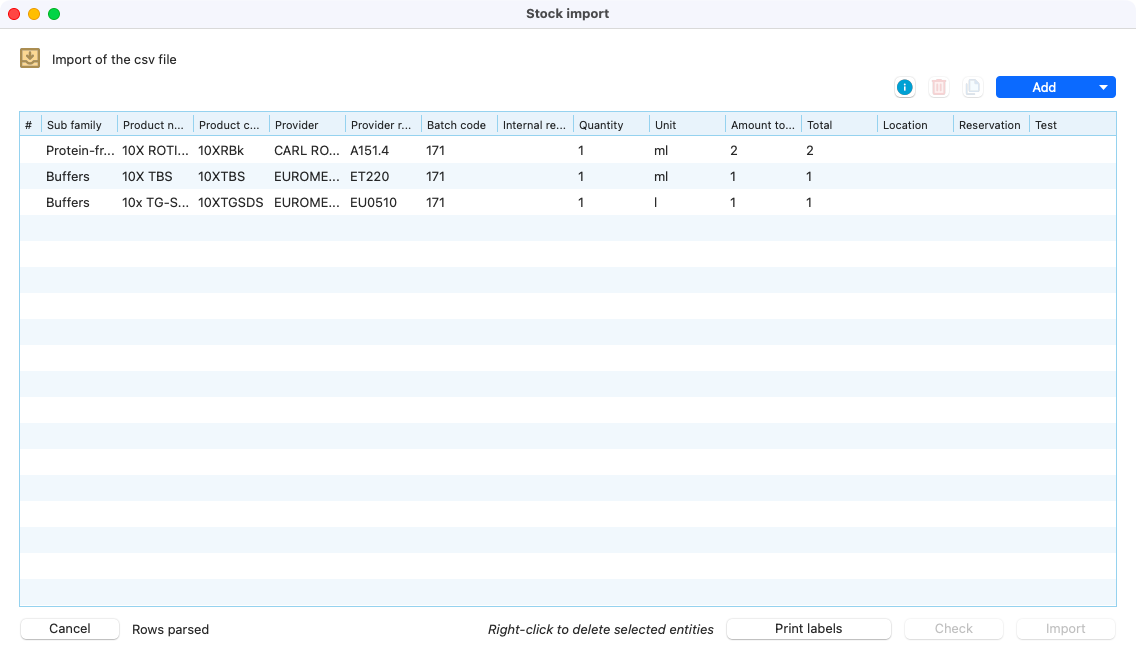1136x658 pixels.
Task: Click the Check button
Action: click(x=953, y=629)
